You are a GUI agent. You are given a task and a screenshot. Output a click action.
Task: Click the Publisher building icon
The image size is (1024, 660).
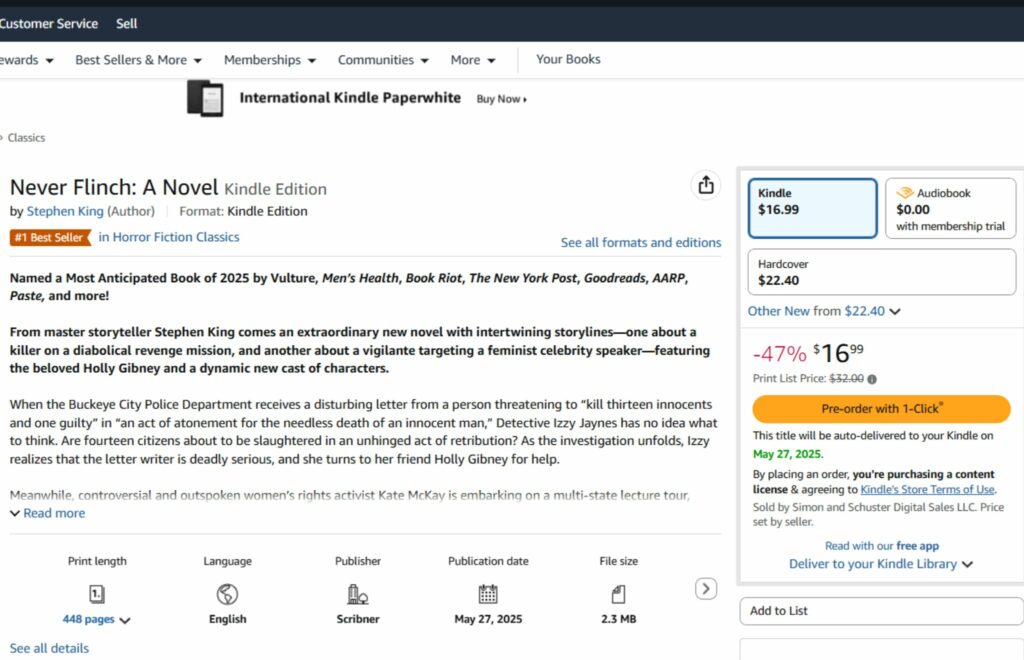(x=357, y=594)
